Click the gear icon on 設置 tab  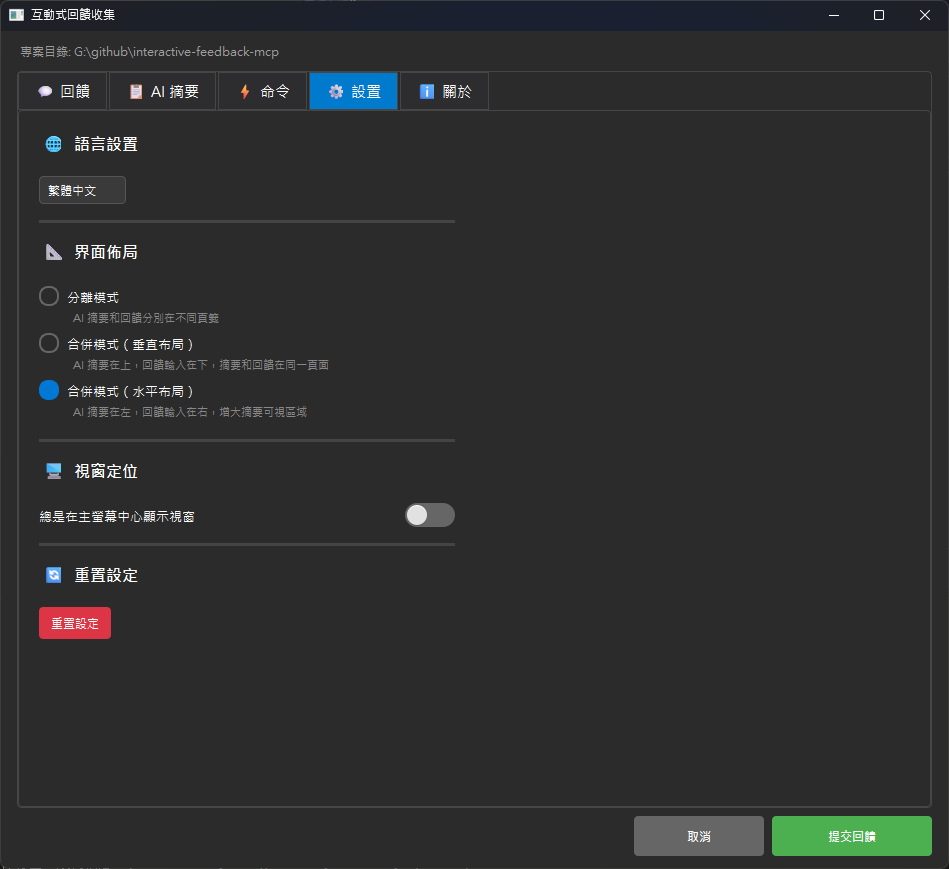click(x=335, y=90)
